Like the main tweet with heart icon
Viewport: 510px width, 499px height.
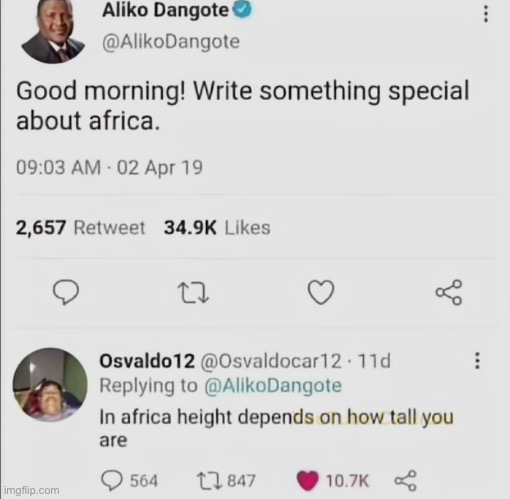[x=321, y=292]
